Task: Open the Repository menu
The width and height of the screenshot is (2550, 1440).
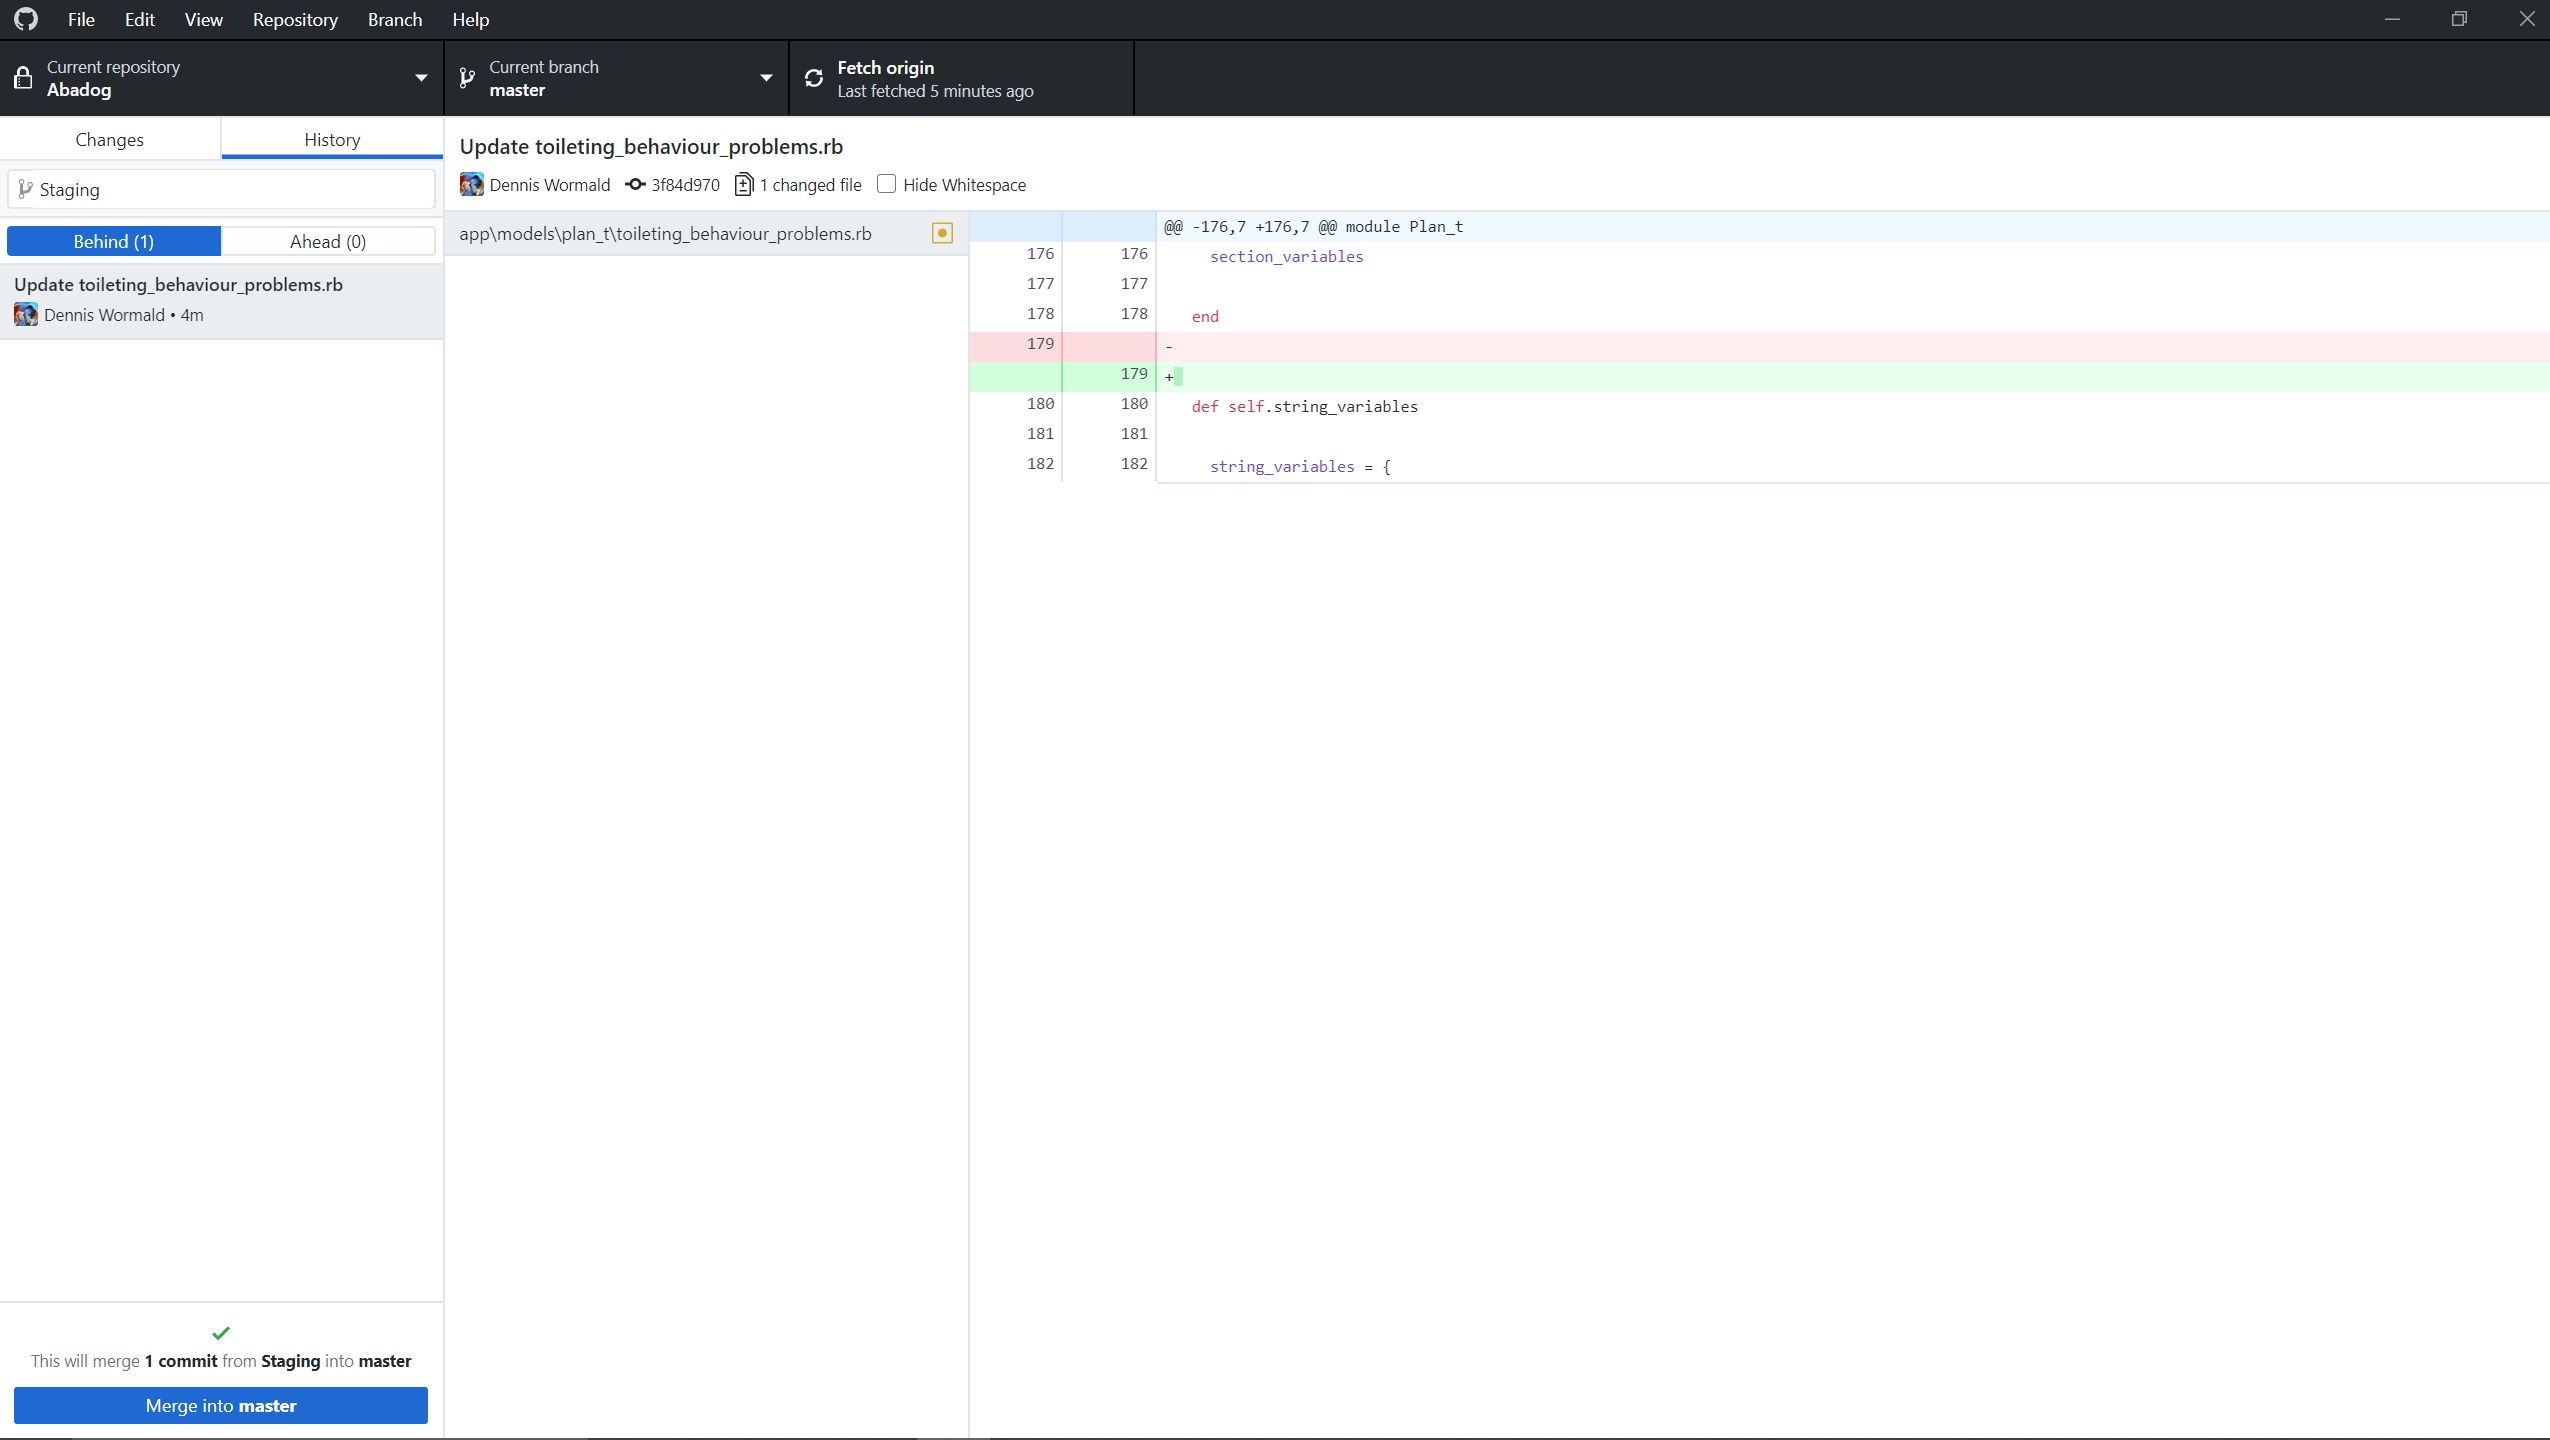Action: pos(294,19)
